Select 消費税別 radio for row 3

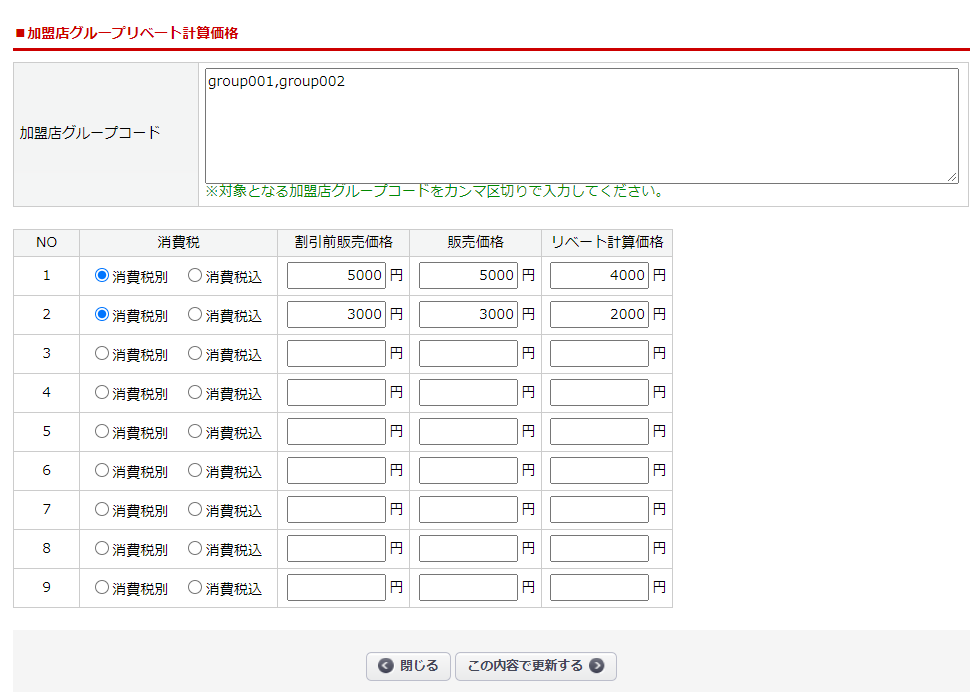(102, 353)
